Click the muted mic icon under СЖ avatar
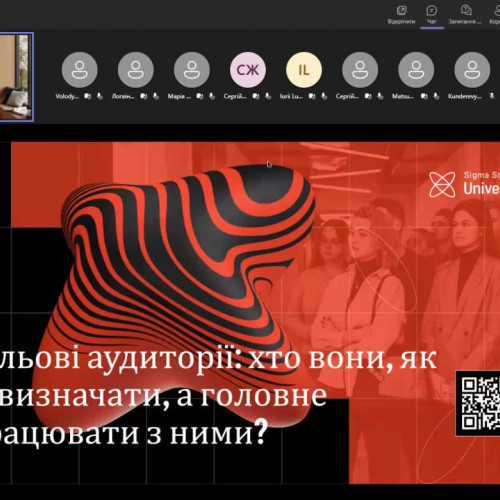 [268, 96]
